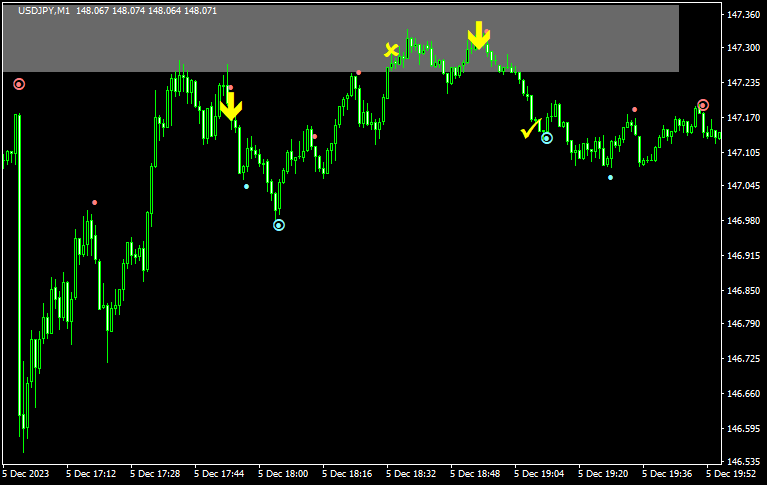Select the 5 Dec 2023 date label
The width and height of the screenshot is (767, 485).
25,473
